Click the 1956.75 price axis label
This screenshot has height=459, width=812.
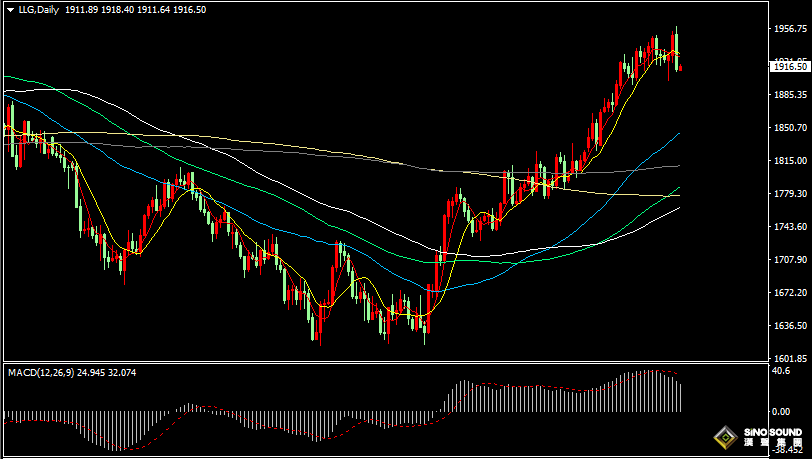point(789,29)
